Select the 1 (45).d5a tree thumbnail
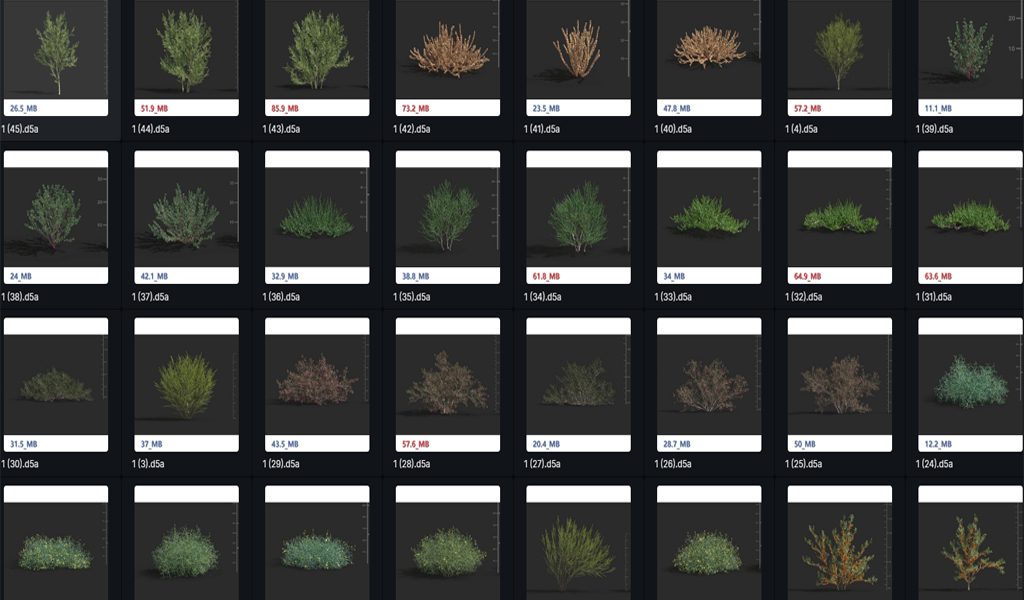 tap(56, 50)
